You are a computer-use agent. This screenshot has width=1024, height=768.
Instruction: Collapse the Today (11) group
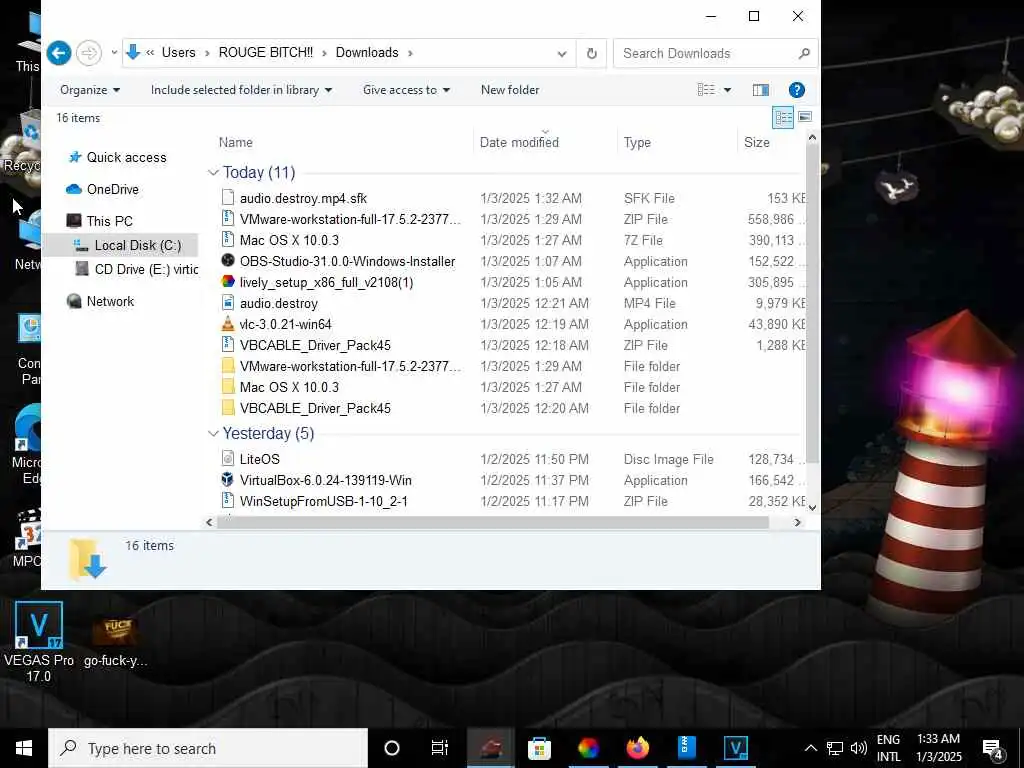coord(213,172)
